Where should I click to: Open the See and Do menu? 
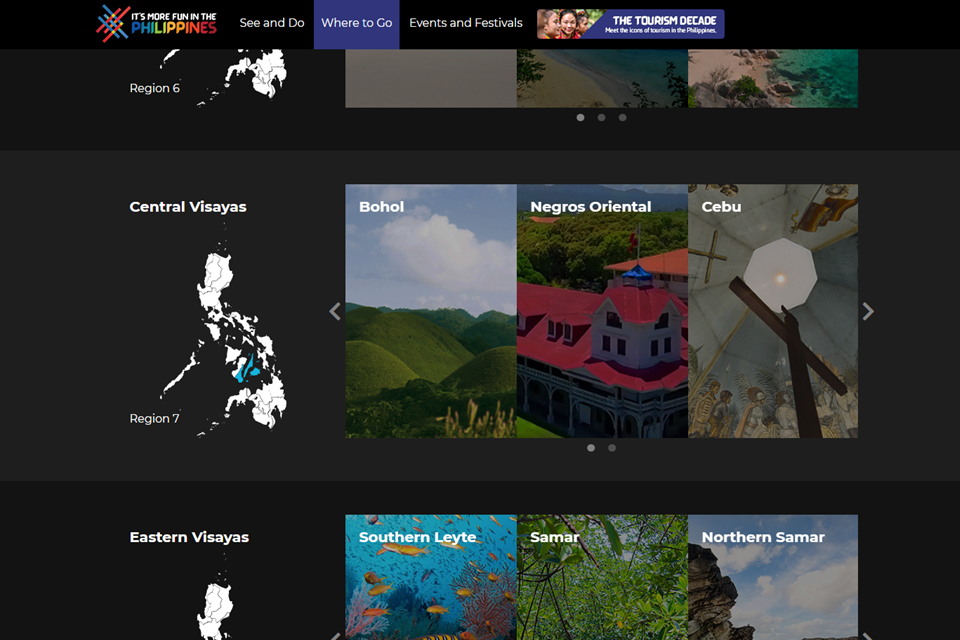272,23
